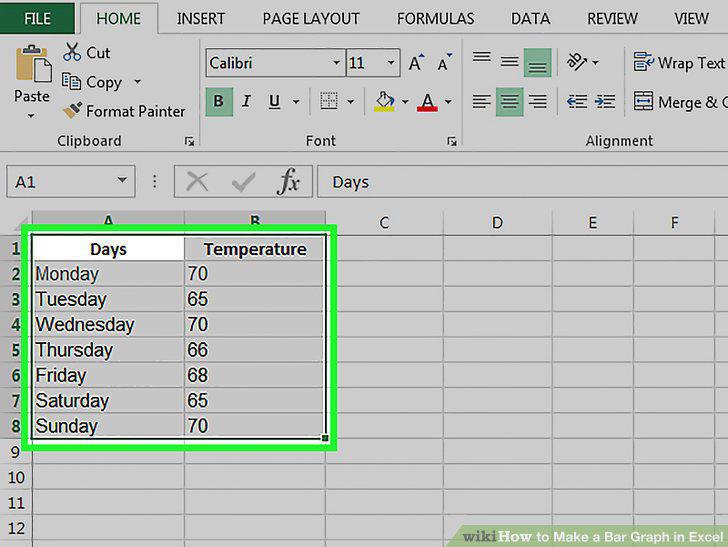Click Select All corner triangle
Screen dimensions: 728x547
point(20,223)
